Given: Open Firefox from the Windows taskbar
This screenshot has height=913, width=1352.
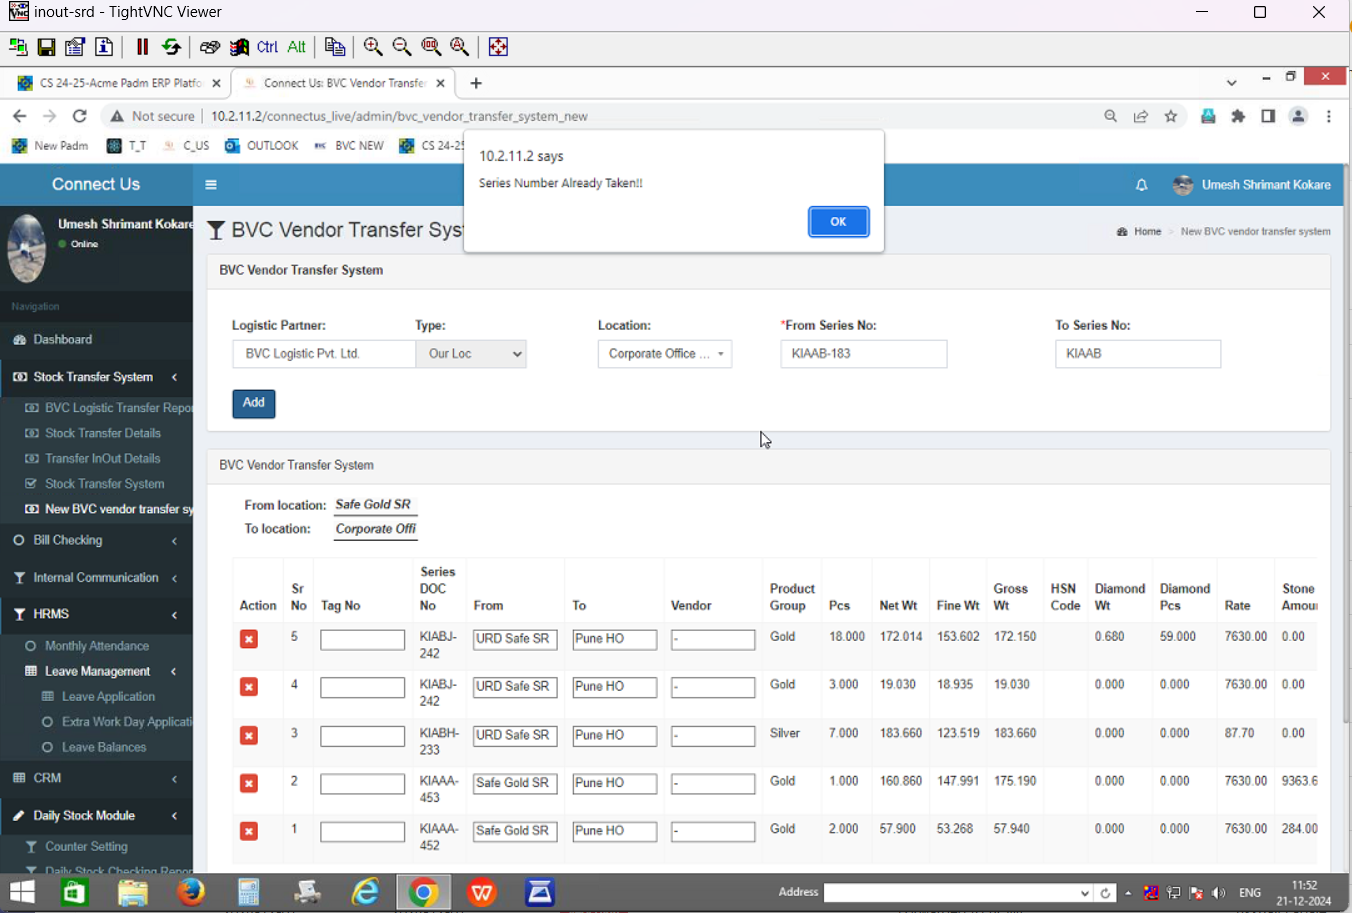Looking at the screenshot, I should pos(190,892).
